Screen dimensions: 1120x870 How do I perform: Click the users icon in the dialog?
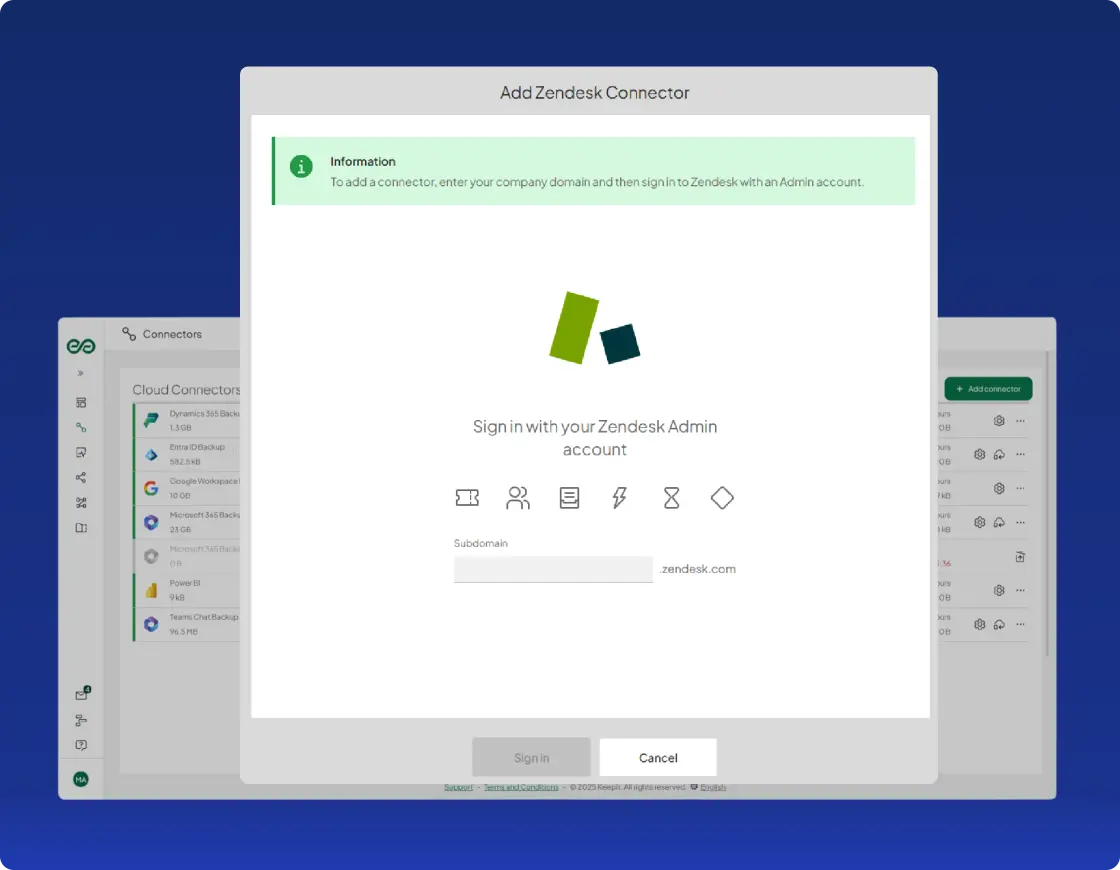pos(518,497)
